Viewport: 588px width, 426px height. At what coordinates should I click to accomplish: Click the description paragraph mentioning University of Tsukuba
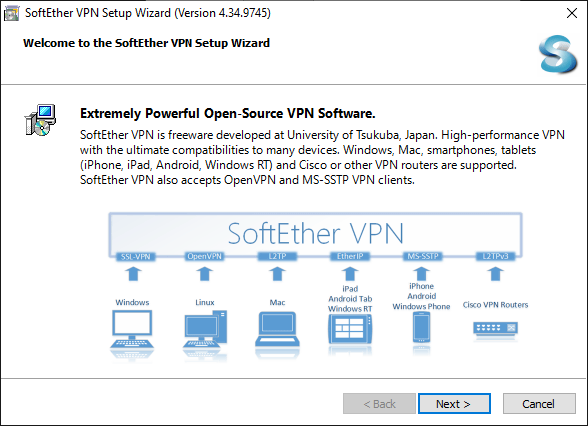tap(322, 158)
